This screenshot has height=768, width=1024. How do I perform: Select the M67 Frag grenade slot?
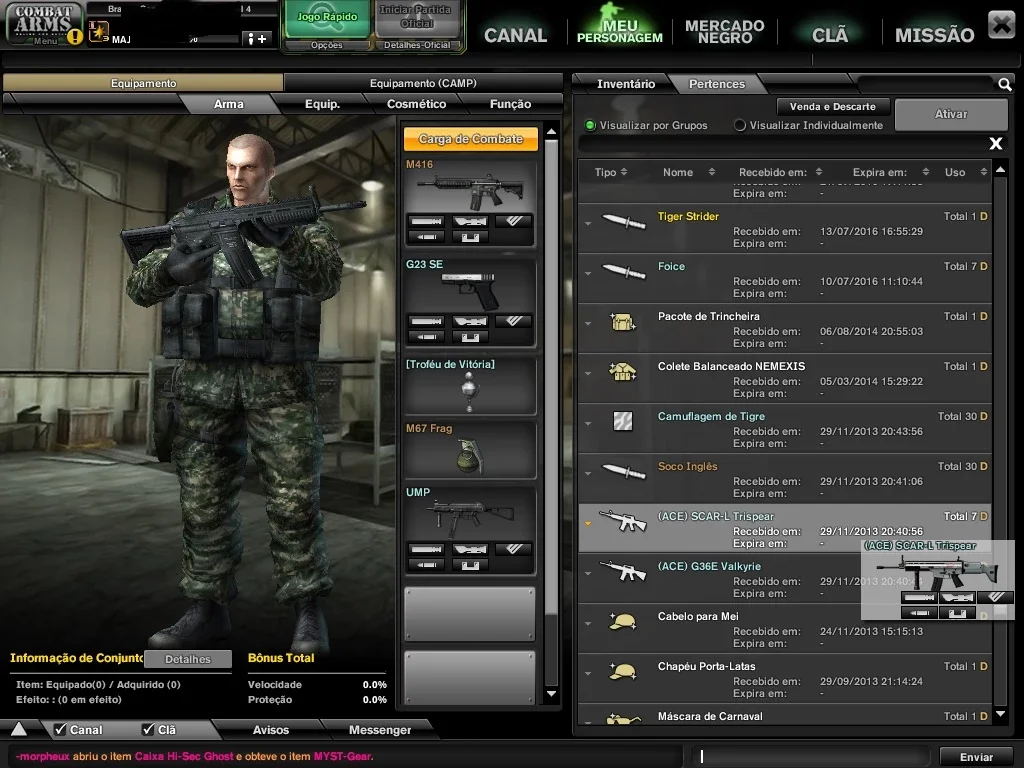[x=470, y=449]
